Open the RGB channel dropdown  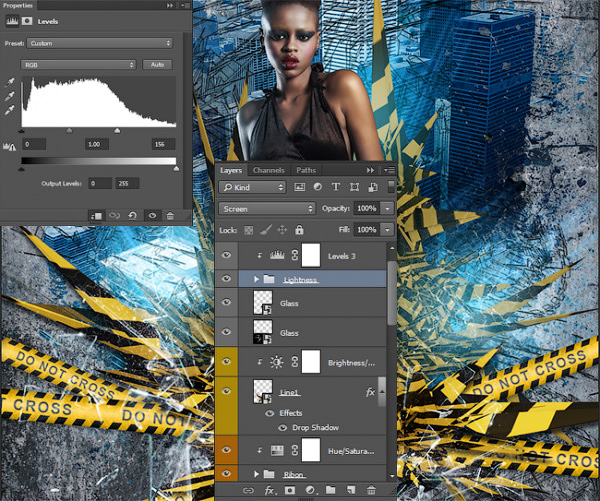pos(78,65)
